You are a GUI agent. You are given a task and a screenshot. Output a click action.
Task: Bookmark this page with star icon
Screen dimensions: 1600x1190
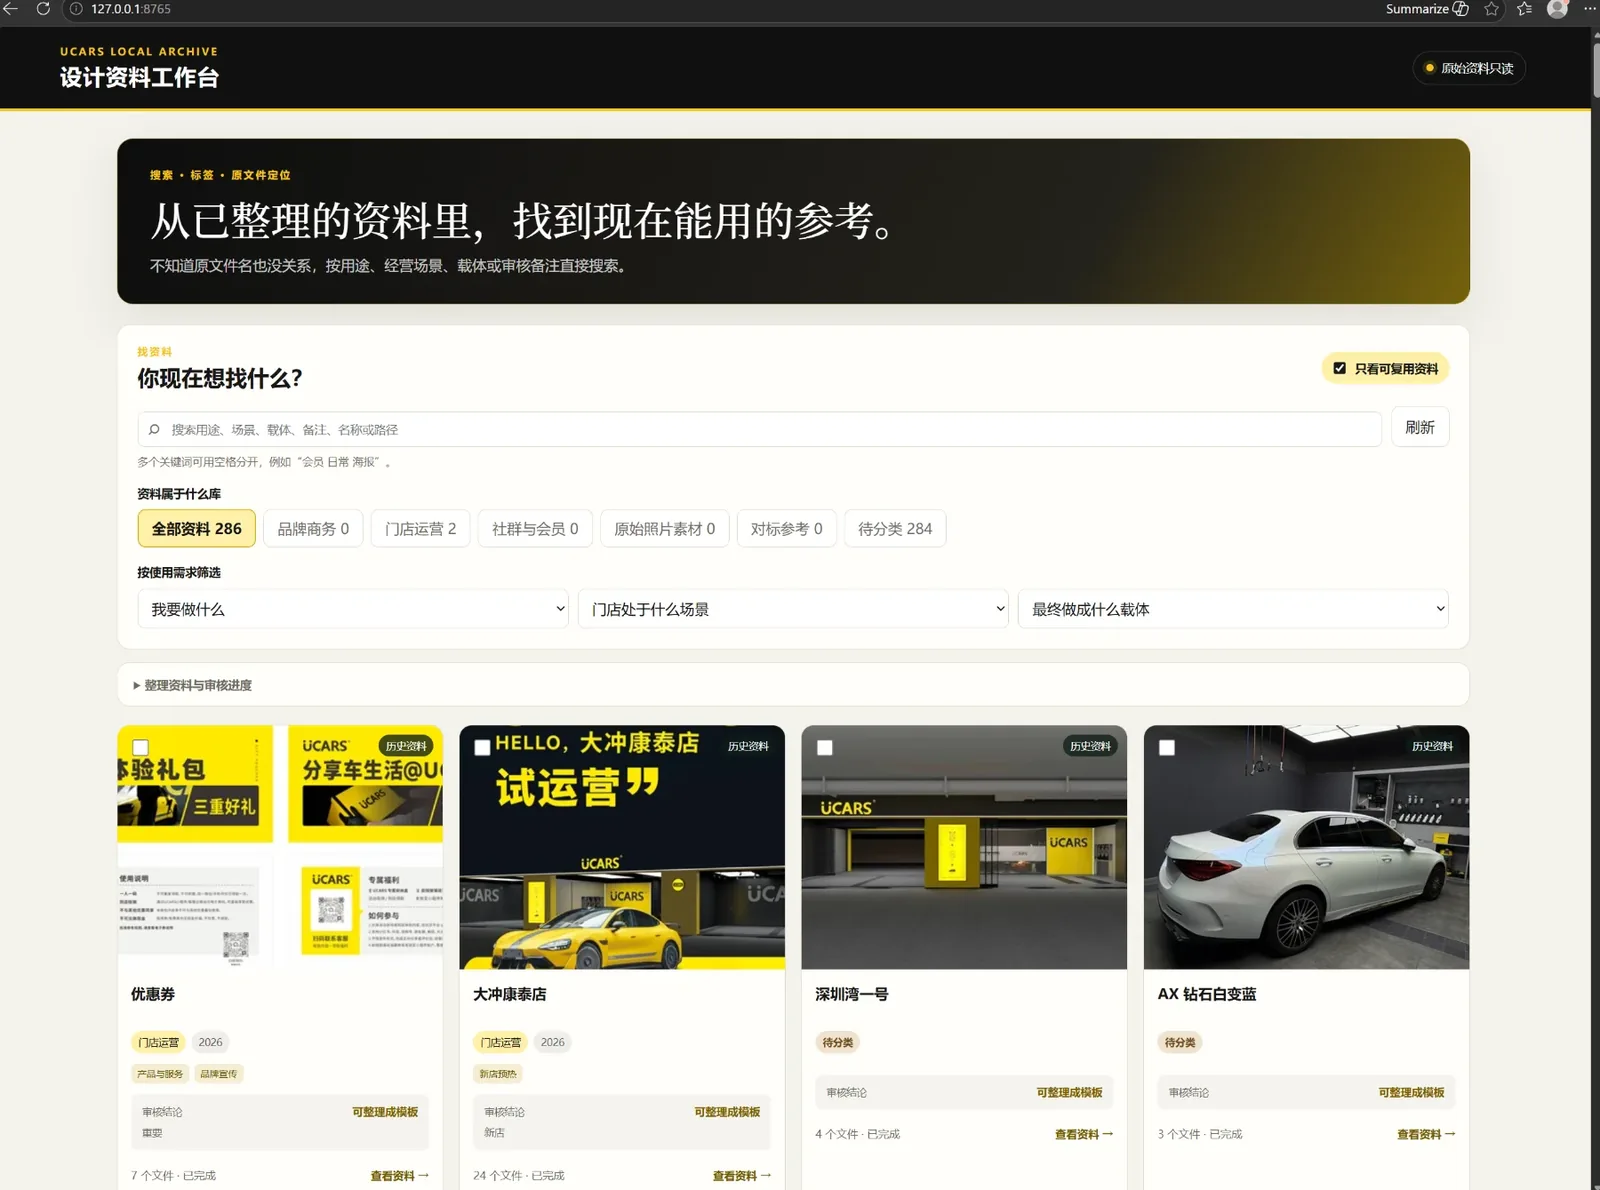coord(1492,9)
